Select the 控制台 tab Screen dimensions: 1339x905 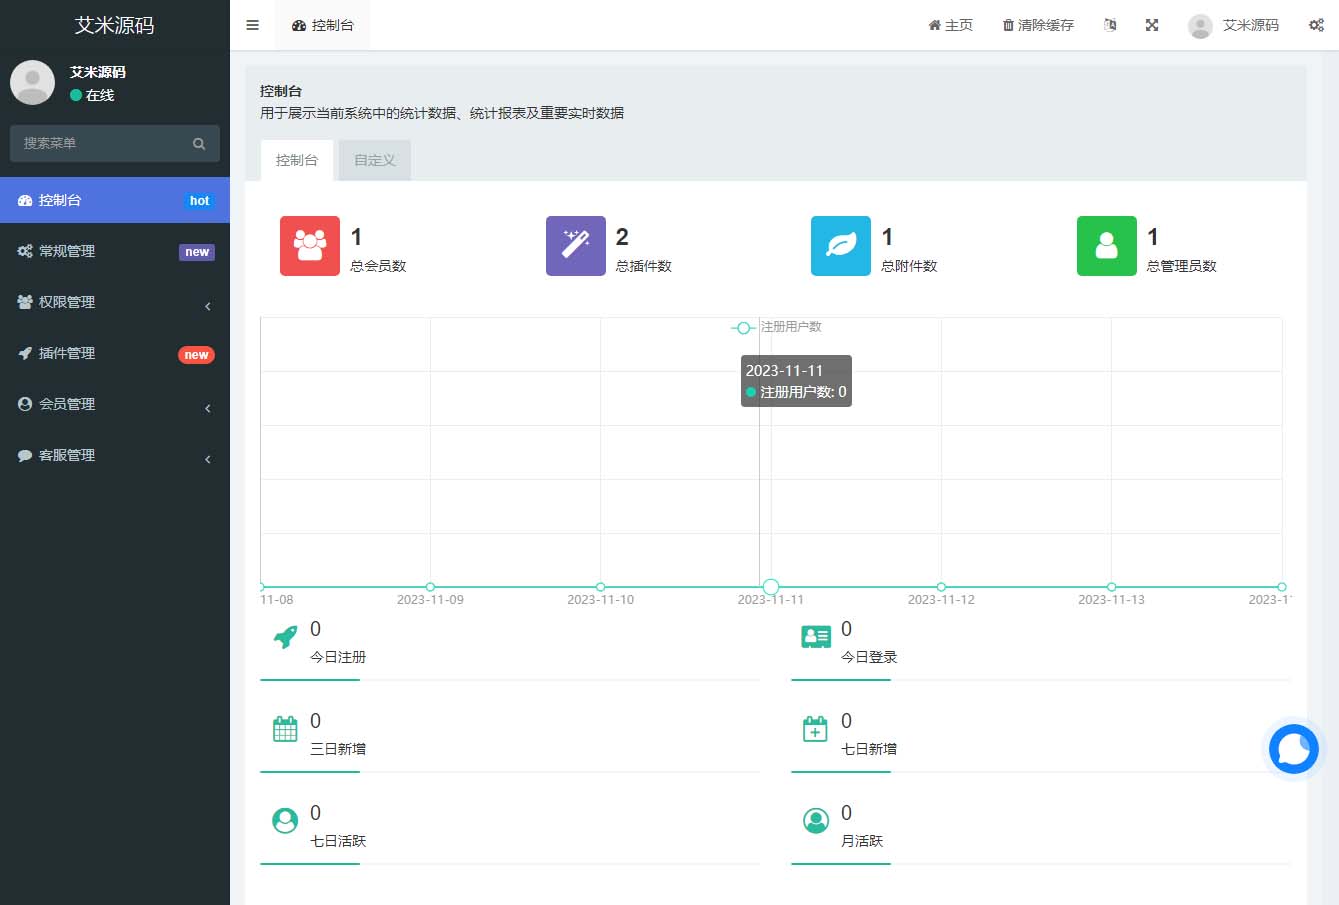296,159
